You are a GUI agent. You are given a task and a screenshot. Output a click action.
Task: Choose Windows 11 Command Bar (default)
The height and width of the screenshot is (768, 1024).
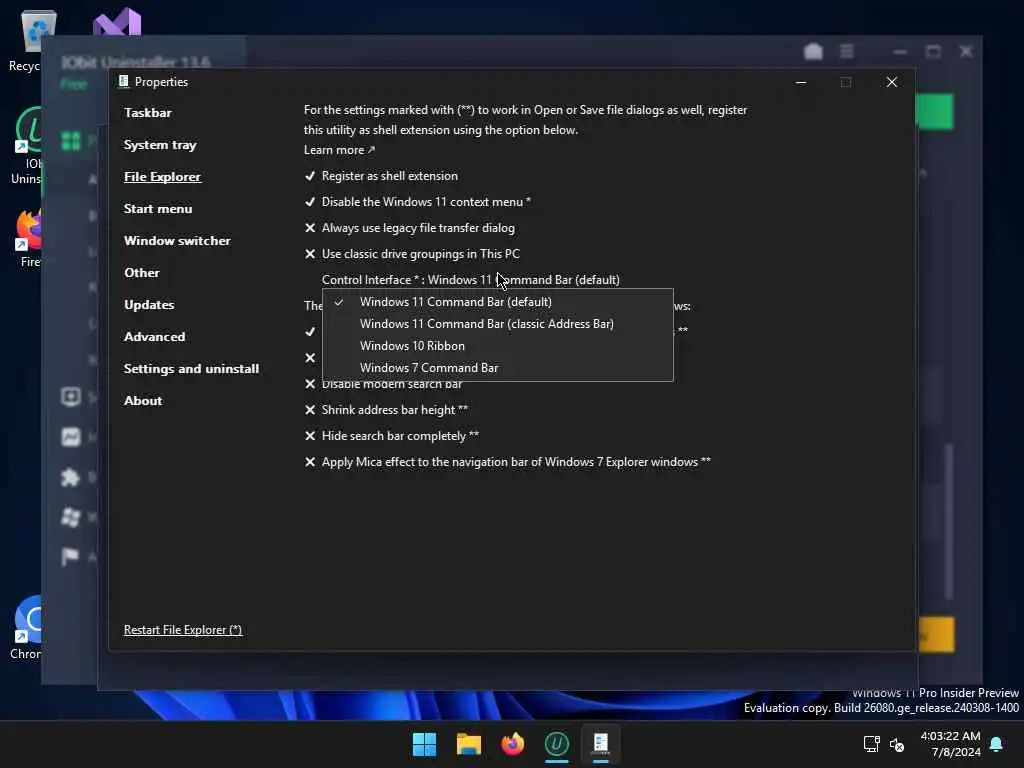(497, 302)
